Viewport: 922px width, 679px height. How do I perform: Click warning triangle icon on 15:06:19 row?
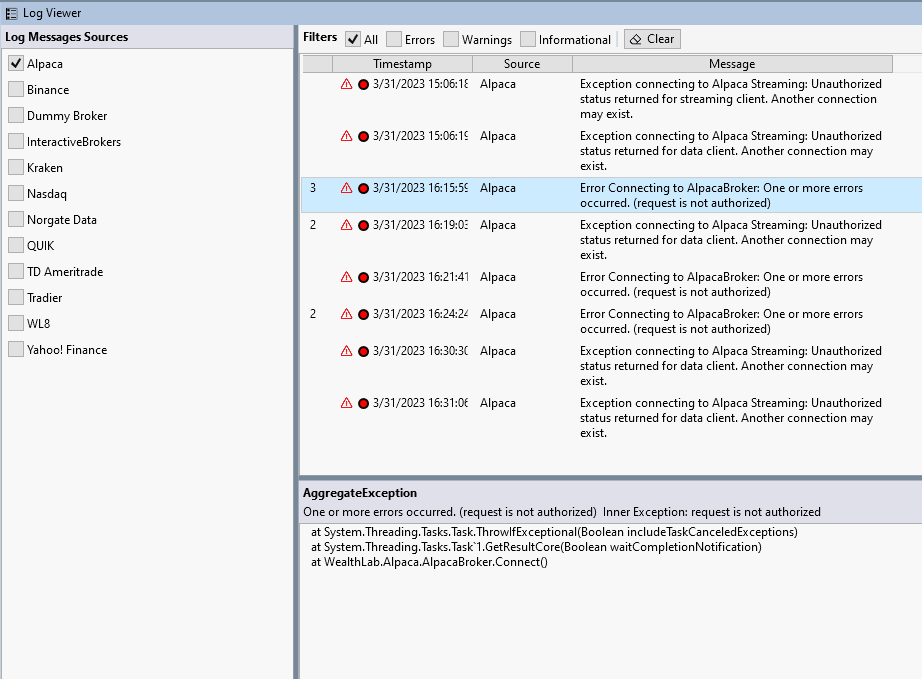tap(346, 136)
